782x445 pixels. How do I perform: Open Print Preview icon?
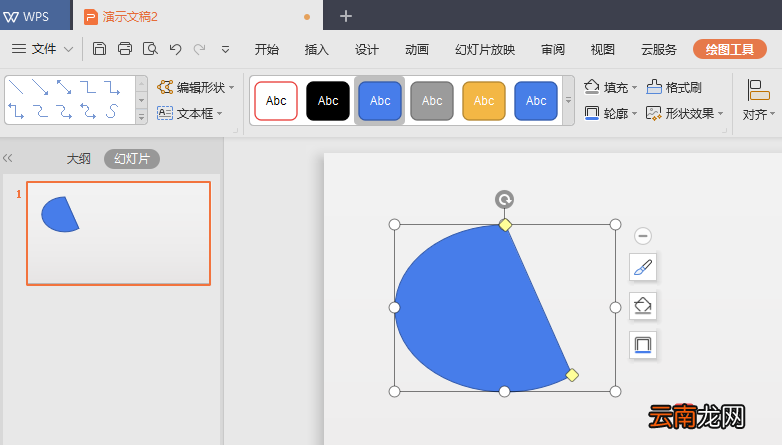click(150, 49)
